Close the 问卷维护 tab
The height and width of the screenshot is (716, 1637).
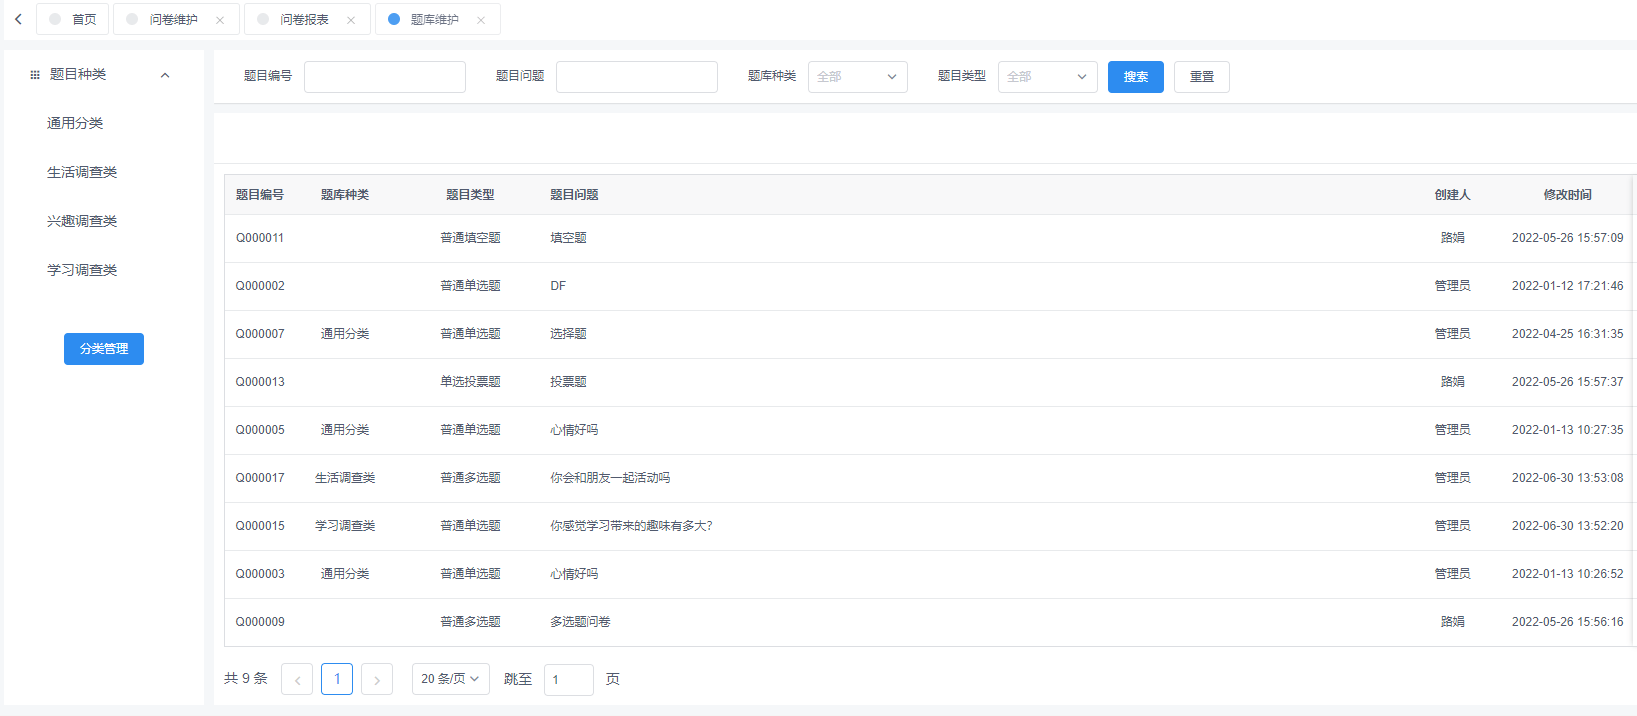click(220, 20)
